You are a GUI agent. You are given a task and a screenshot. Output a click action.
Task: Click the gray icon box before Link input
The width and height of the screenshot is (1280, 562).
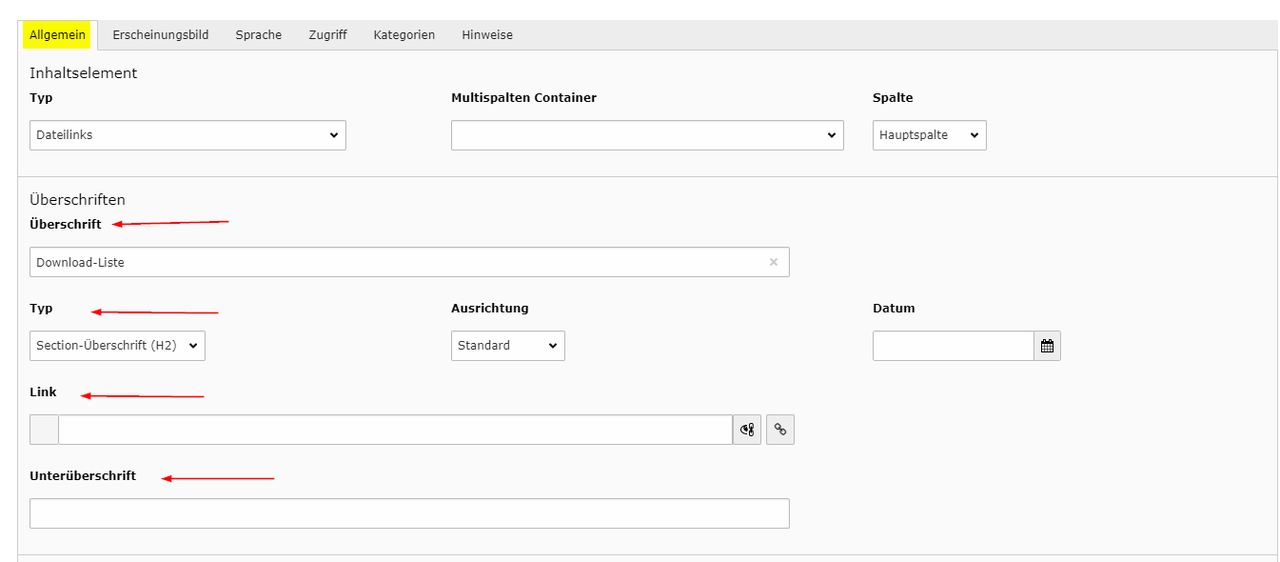(44, 430)
